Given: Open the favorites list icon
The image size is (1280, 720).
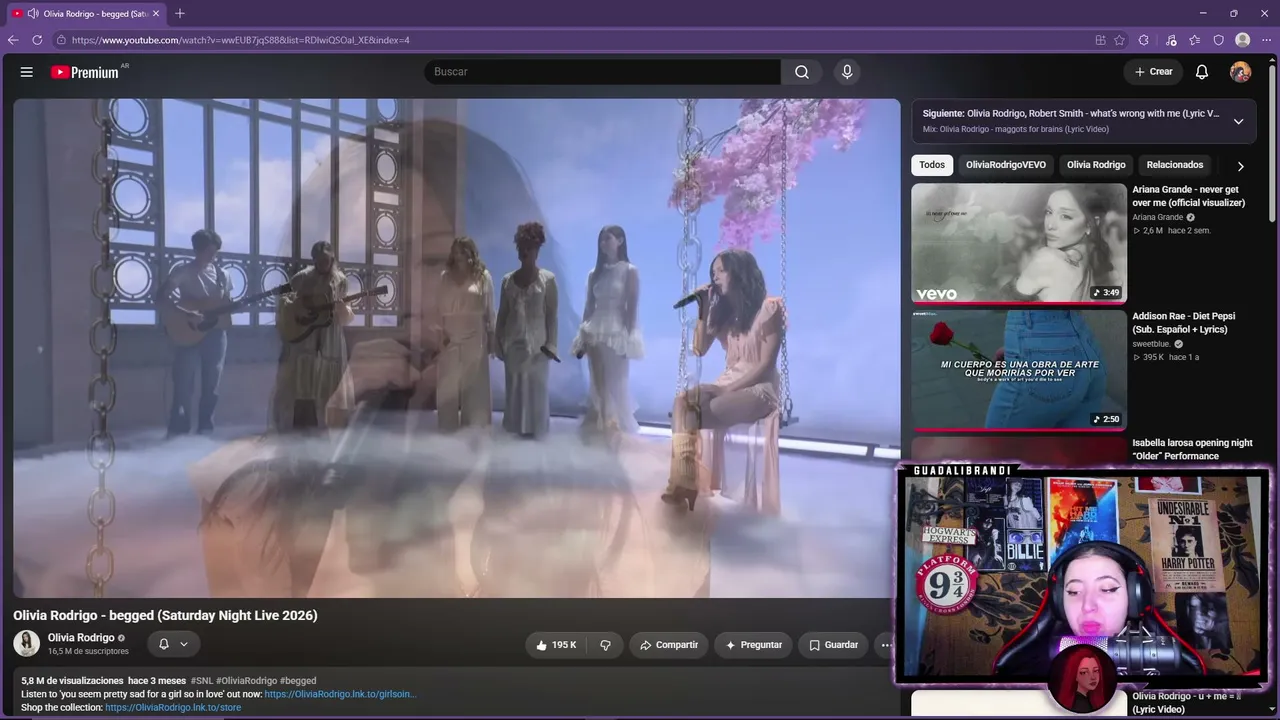Looking at the screenshot, I should pyautogui.click(x=1195, y=40).
